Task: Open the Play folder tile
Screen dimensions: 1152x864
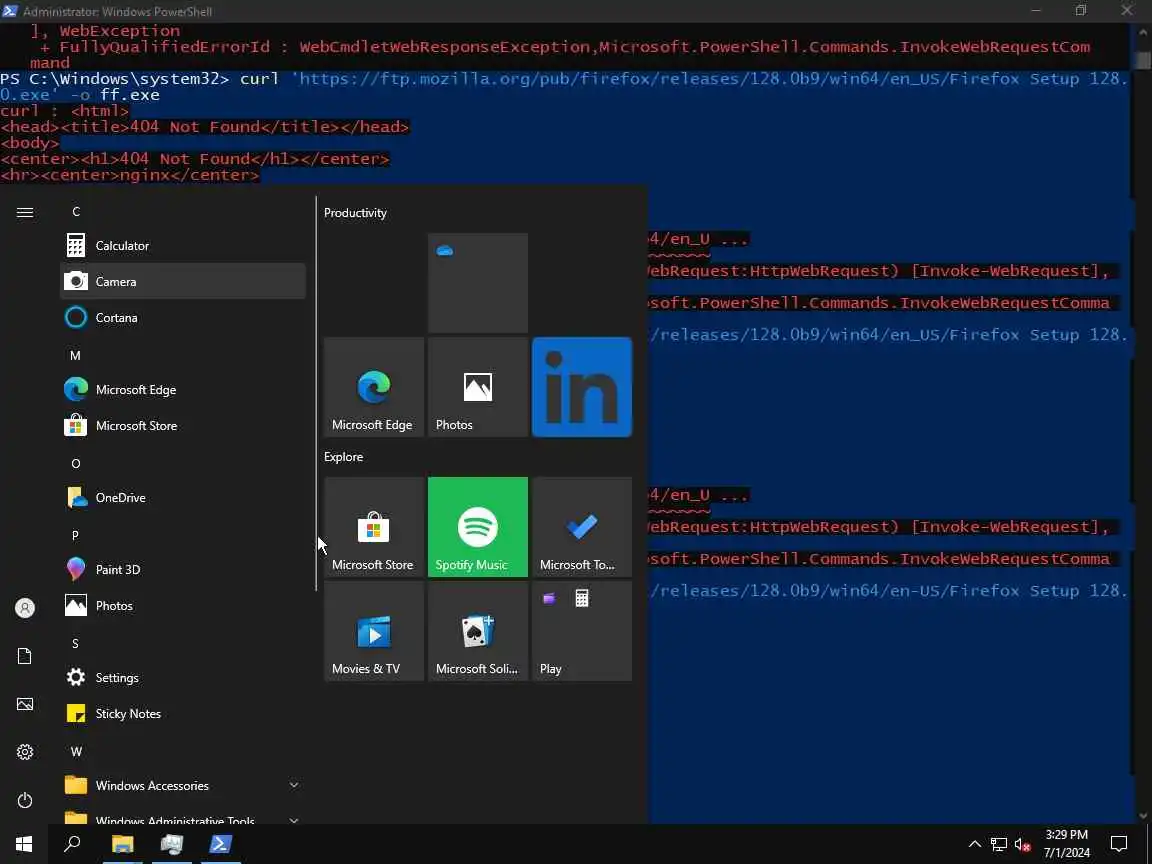Action: click(582, 631)
